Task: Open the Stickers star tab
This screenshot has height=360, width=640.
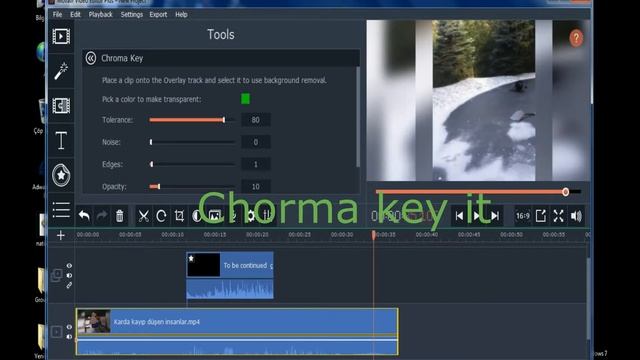Action: [61, 175]
